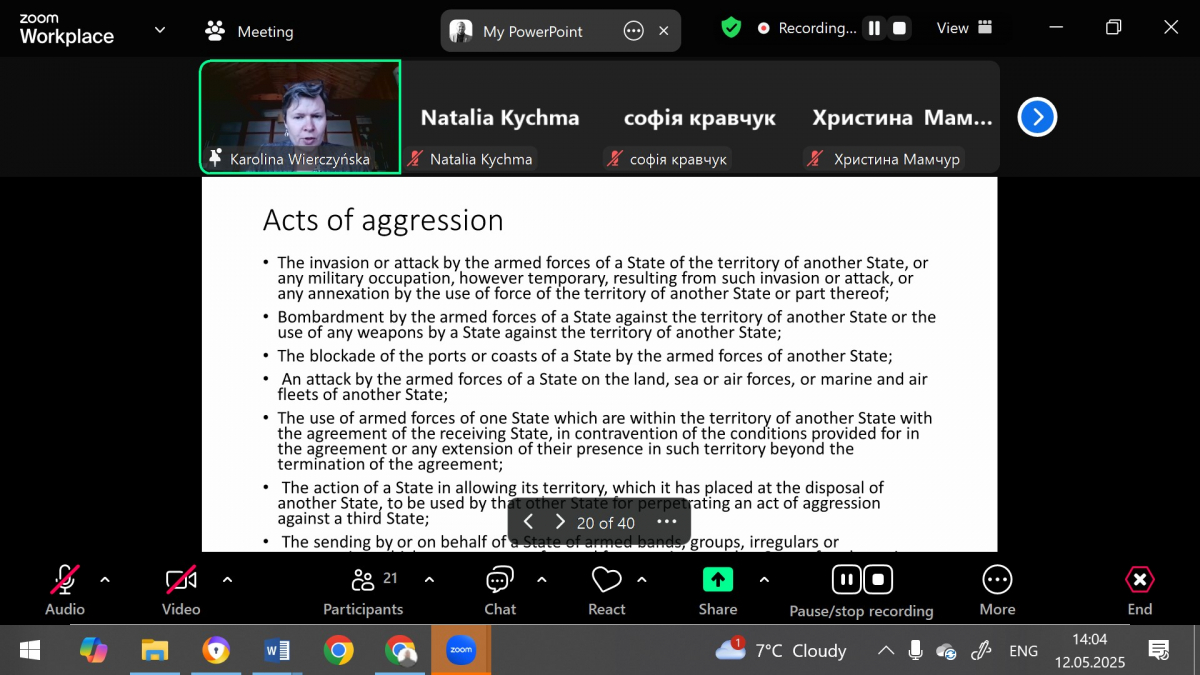This screenshot has width=1200, height=675.
Task: Click the green Share screen button
Action: 717,580
